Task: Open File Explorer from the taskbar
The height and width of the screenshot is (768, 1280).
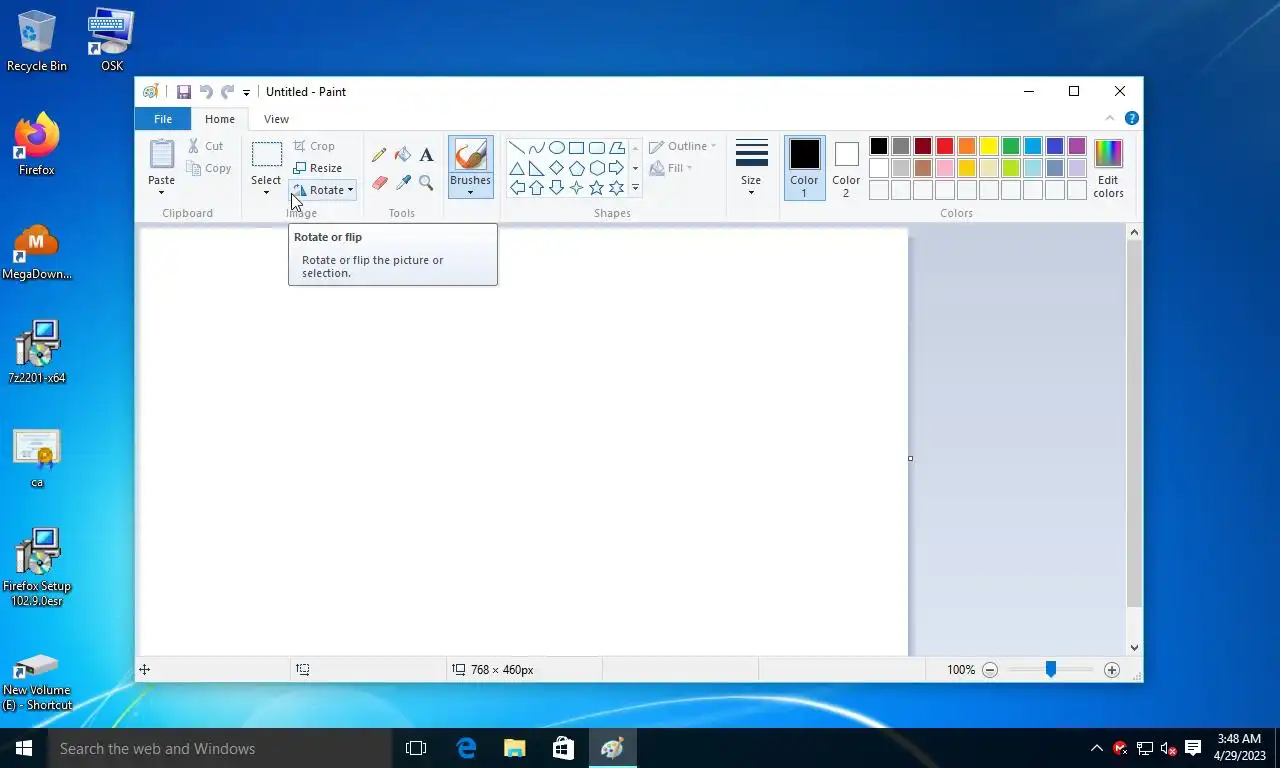Action: (x=515, y=748)
